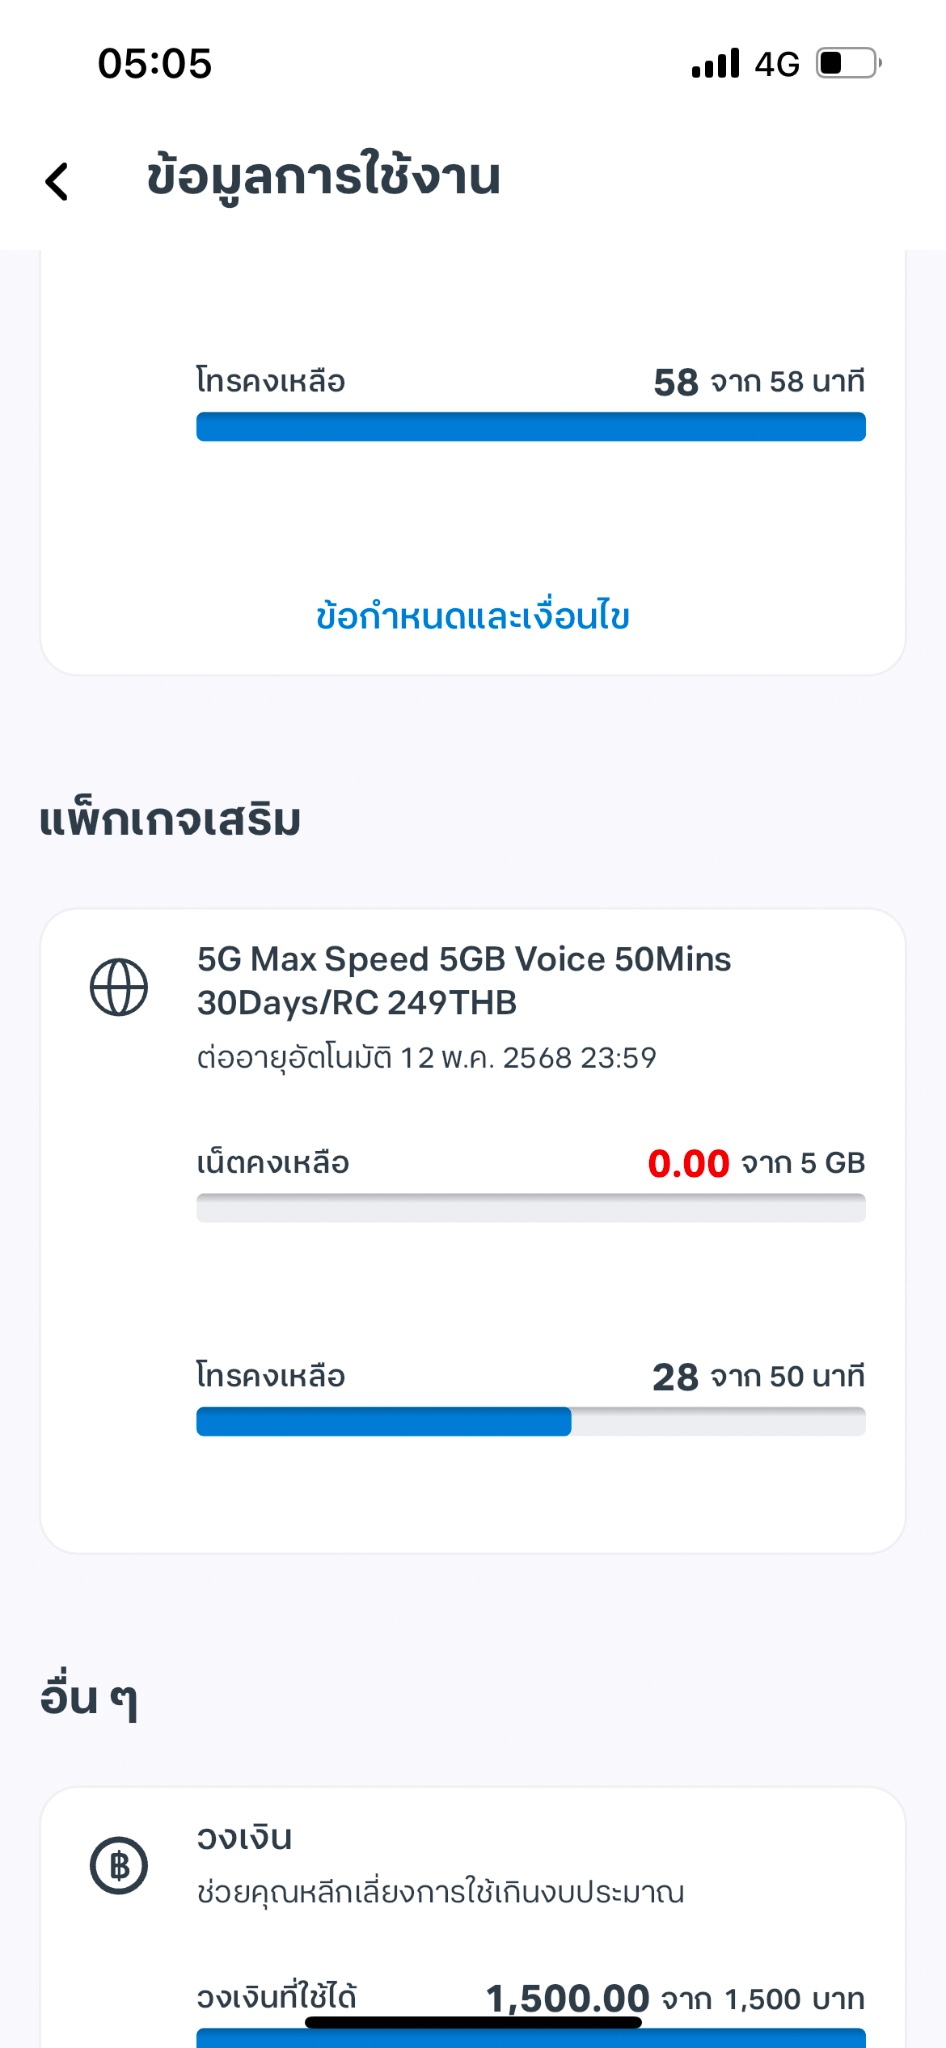Image resolution: width=946 pixels, height=2048 pixels.
Task: Tap the battery status icon
Action: coord(848,63)
